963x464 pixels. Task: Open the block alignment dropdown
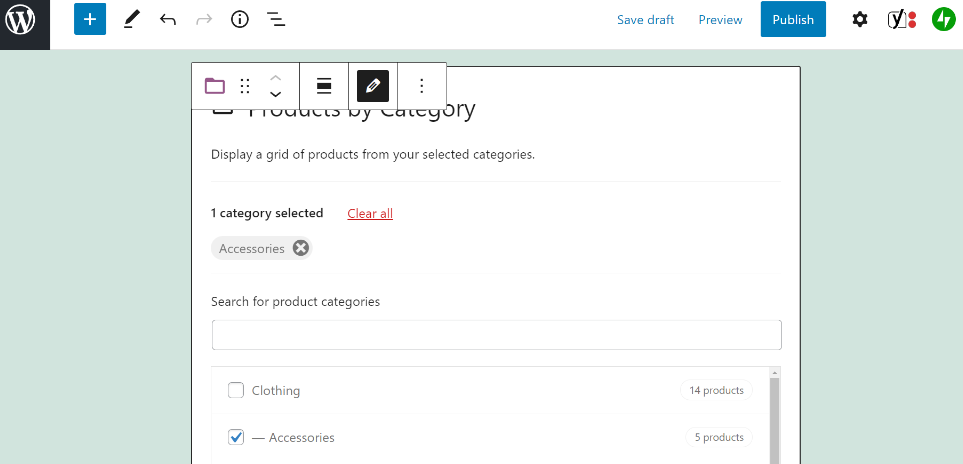(324, 86)
